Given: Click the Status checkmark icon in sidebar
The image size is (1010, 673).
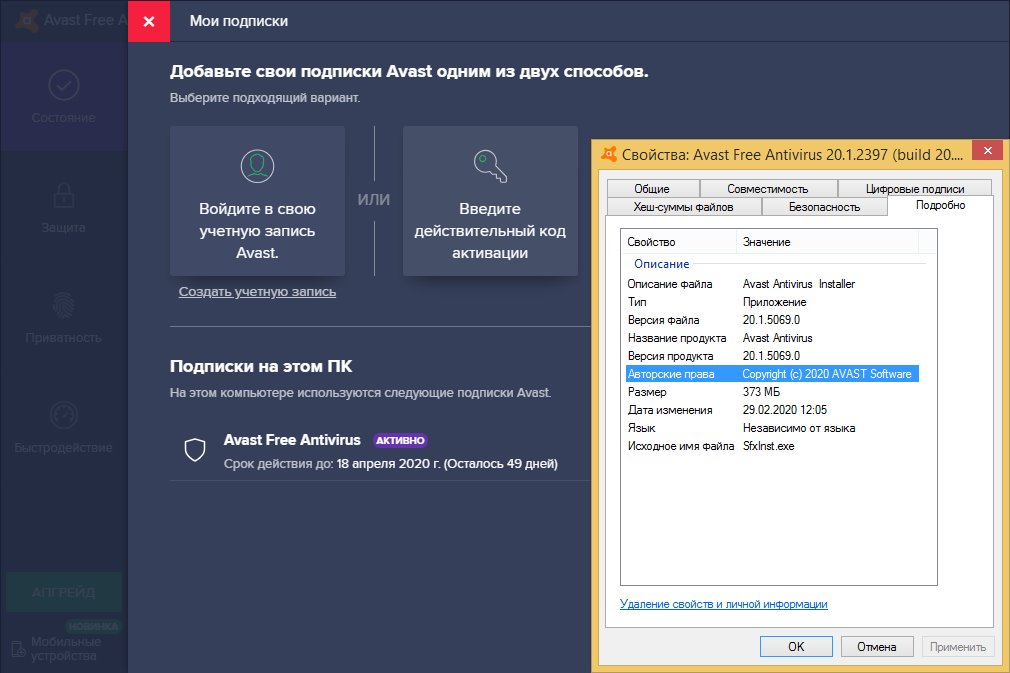Looking at the screenshot, I should [64, 85].
